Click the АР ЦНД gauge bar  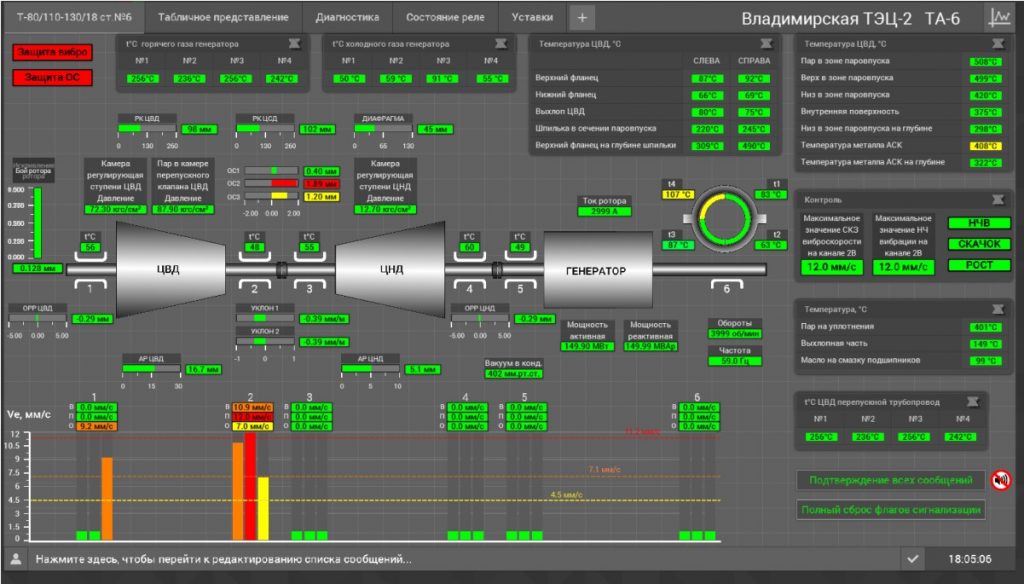coord(370,369)
